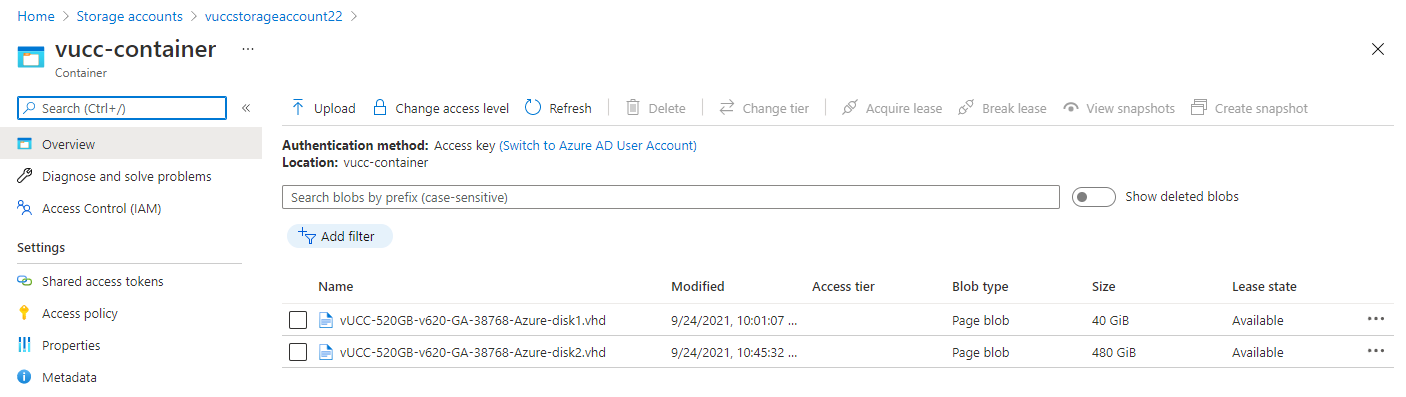The image size is (1406, 397).
Task: Click the Access policy key icon
Action: pyautogui.click(x=25, y=313)
